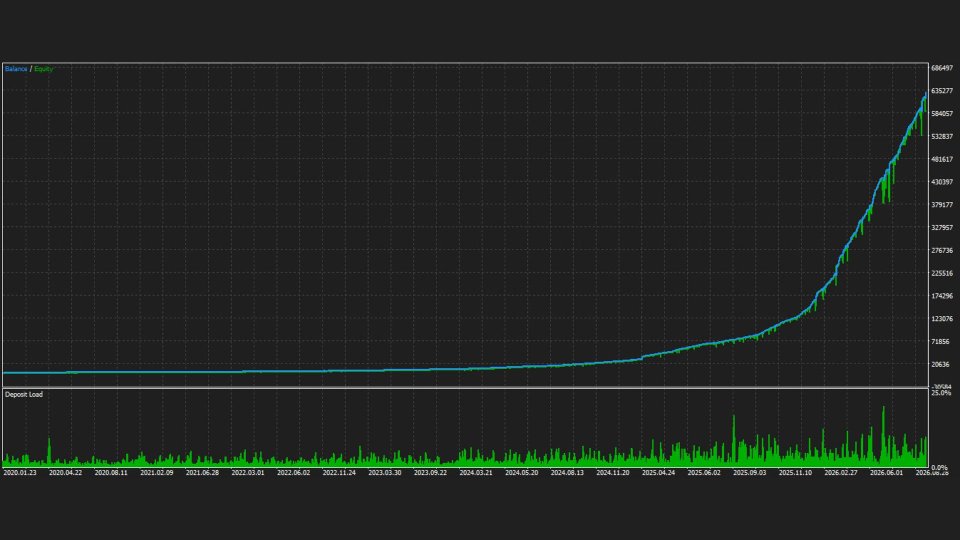Select the 20636 axis value
Viewport: 960px width, 540px height.
click(x=940, y=364)
